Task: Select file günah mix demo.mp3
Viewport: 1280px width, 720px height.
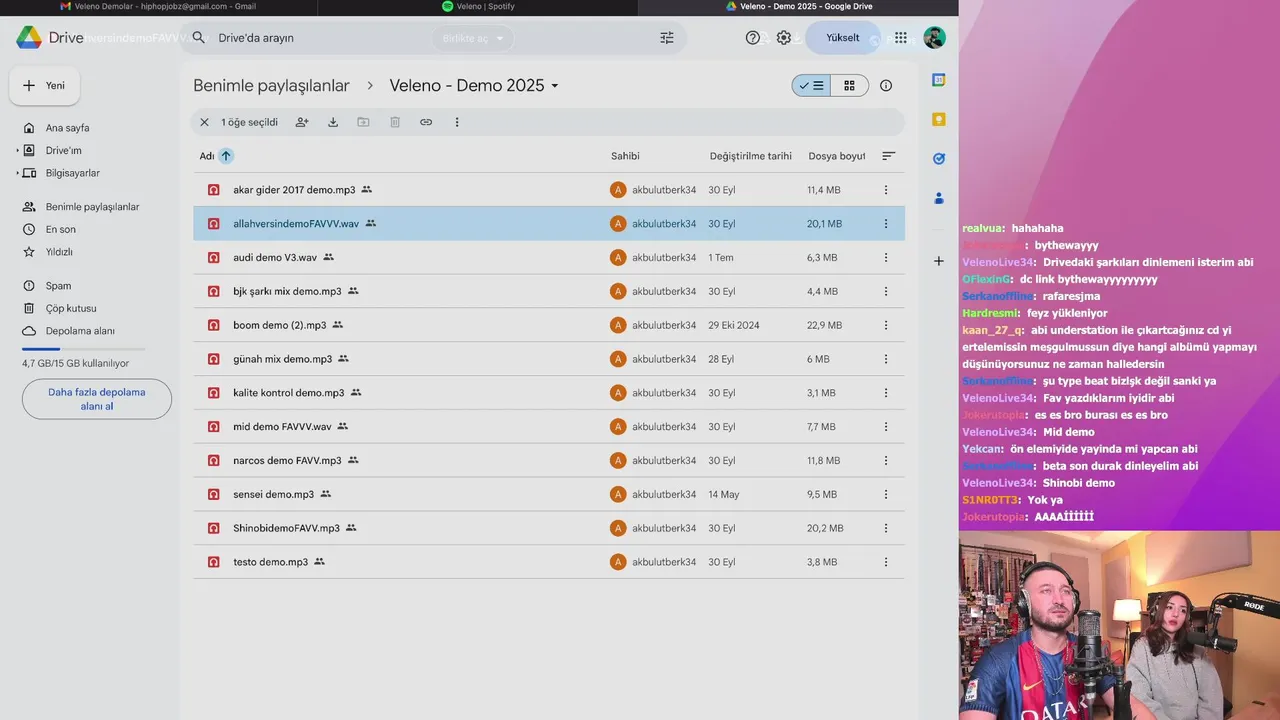Action: 548,359
